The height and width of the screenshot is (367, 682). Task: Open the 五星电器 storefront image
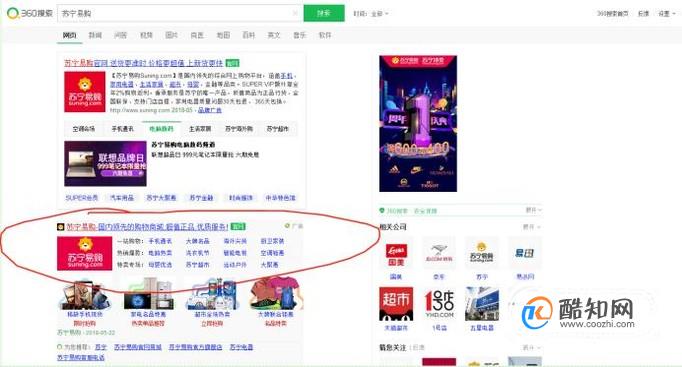pyautogui.click(x=482, y=304)
